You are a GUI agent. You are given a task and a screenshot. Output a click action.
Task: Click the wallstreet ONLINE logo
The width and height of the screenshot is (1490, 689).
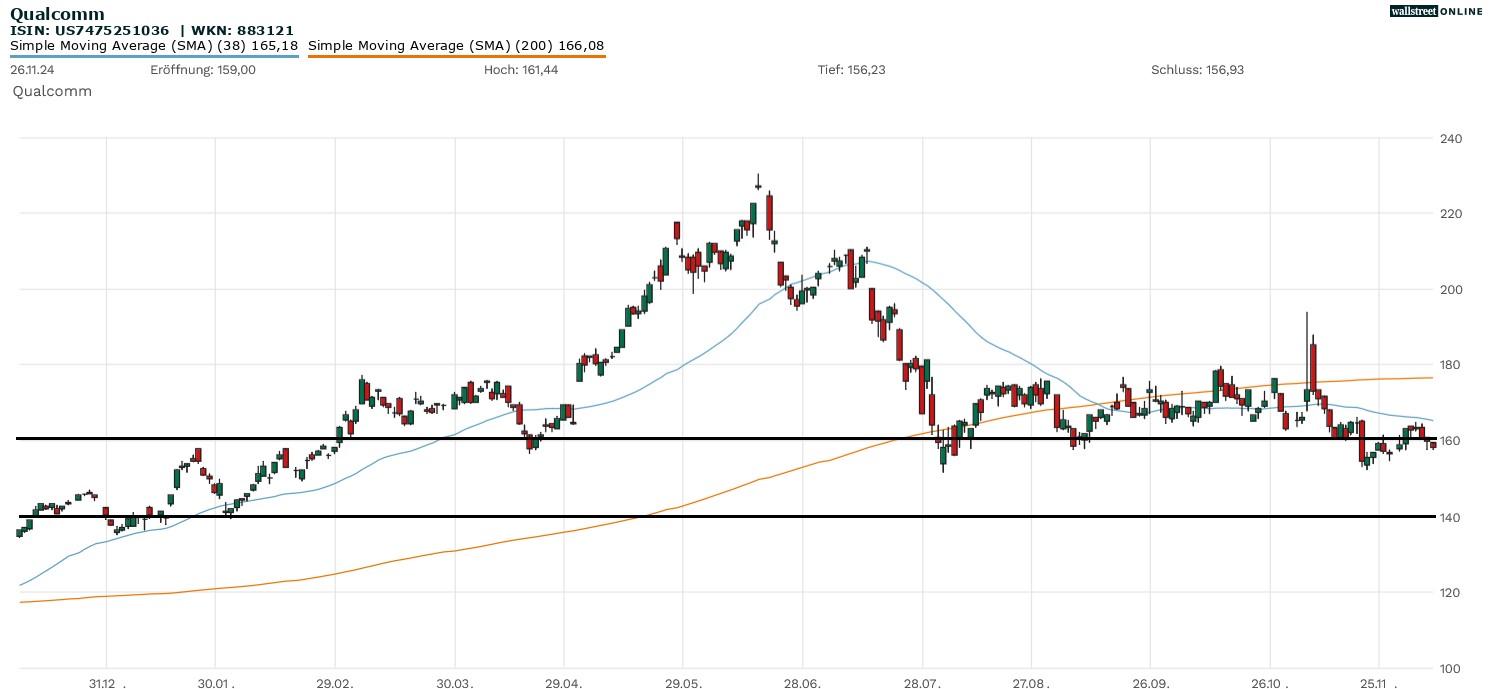click(1436, 11)
